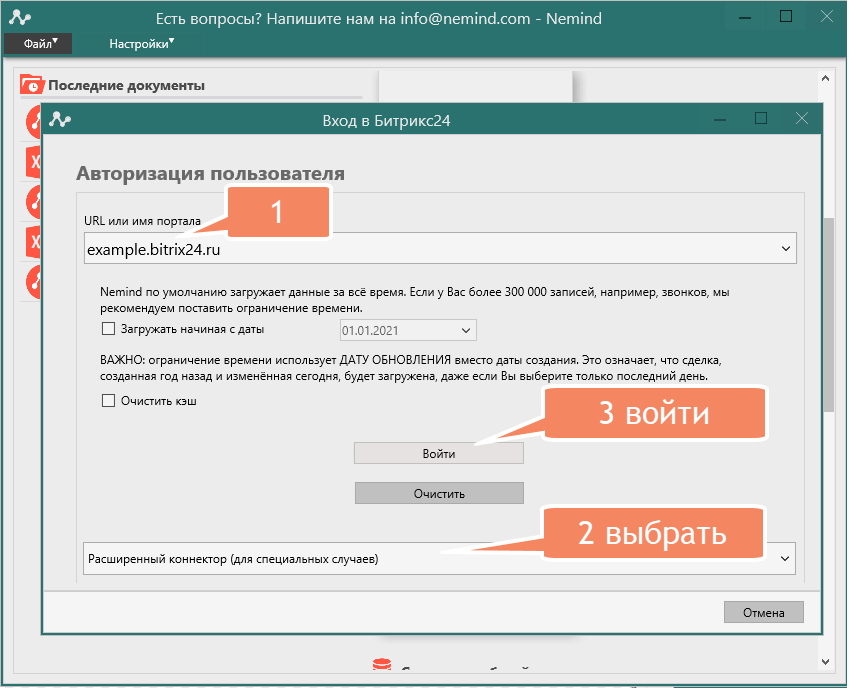Screen dimensions: 849x688
Task: Click the Последние документы heading
Action: tap(126, 86)
